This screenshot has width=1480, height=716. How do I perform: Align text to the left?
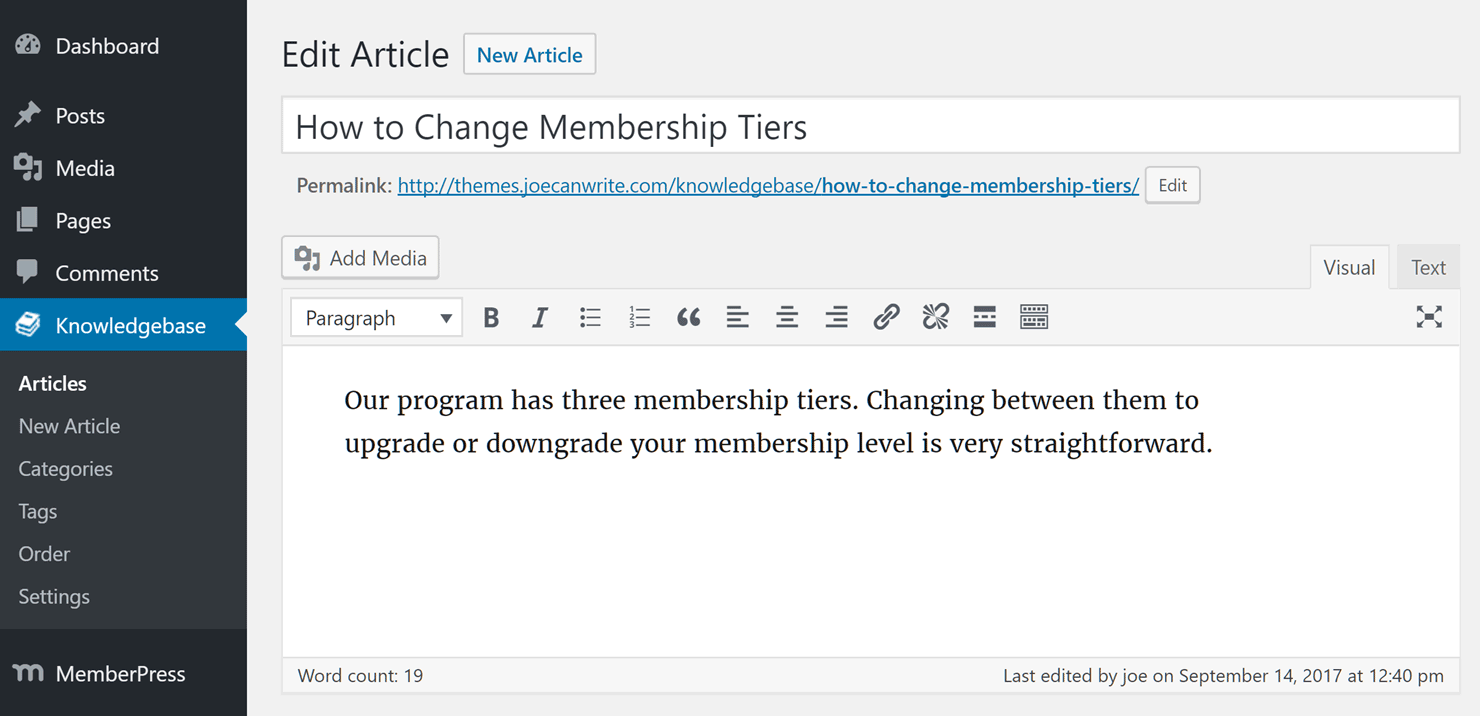[x=737, y=318]
